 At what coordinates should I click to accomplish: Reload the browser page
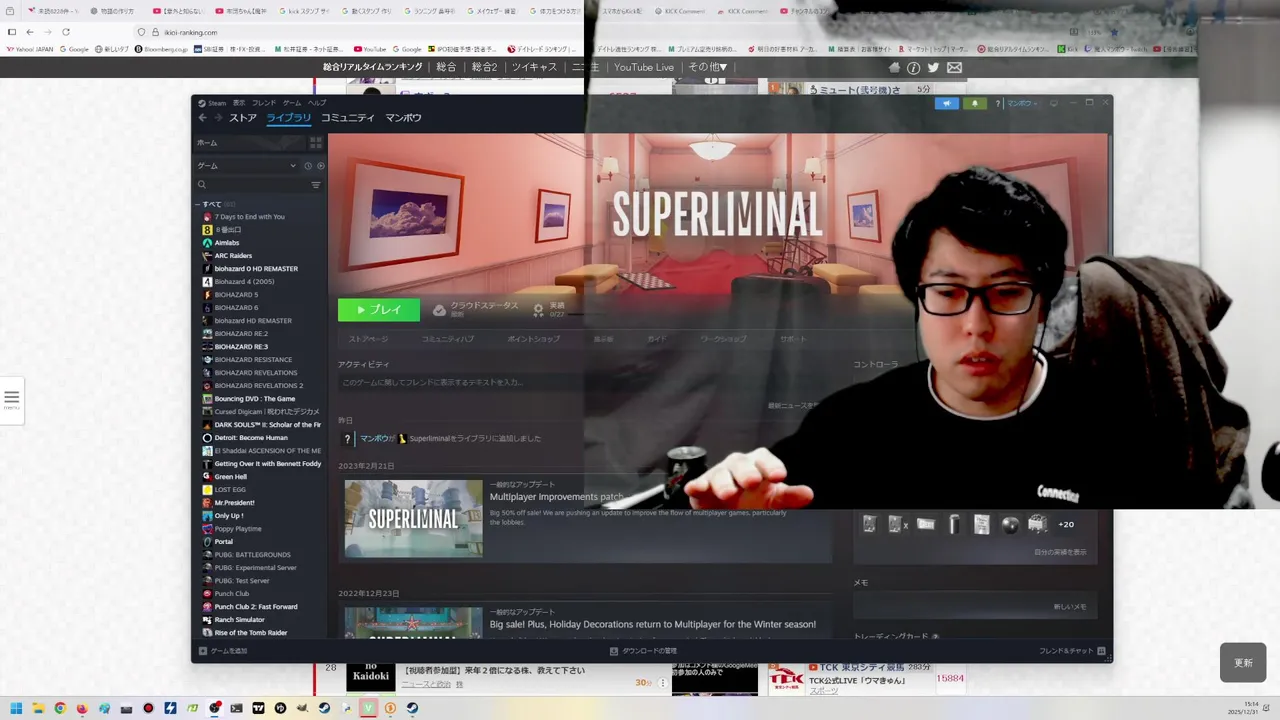pyautogui.click(x=66, y=32)
